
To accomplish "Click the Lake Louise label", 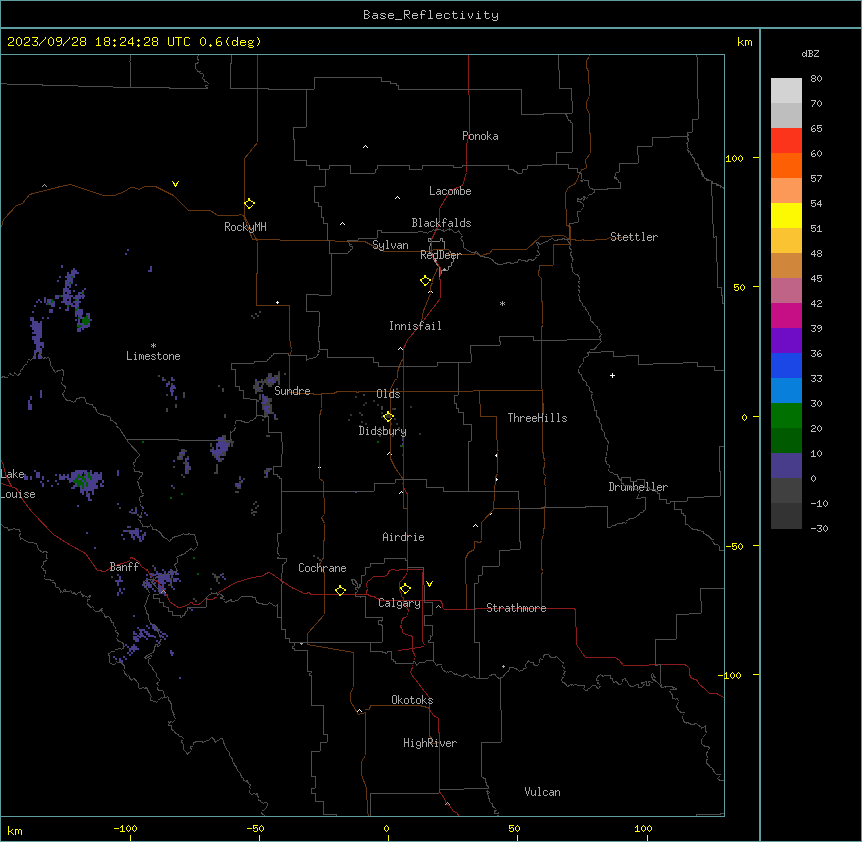I will (18, 484).
